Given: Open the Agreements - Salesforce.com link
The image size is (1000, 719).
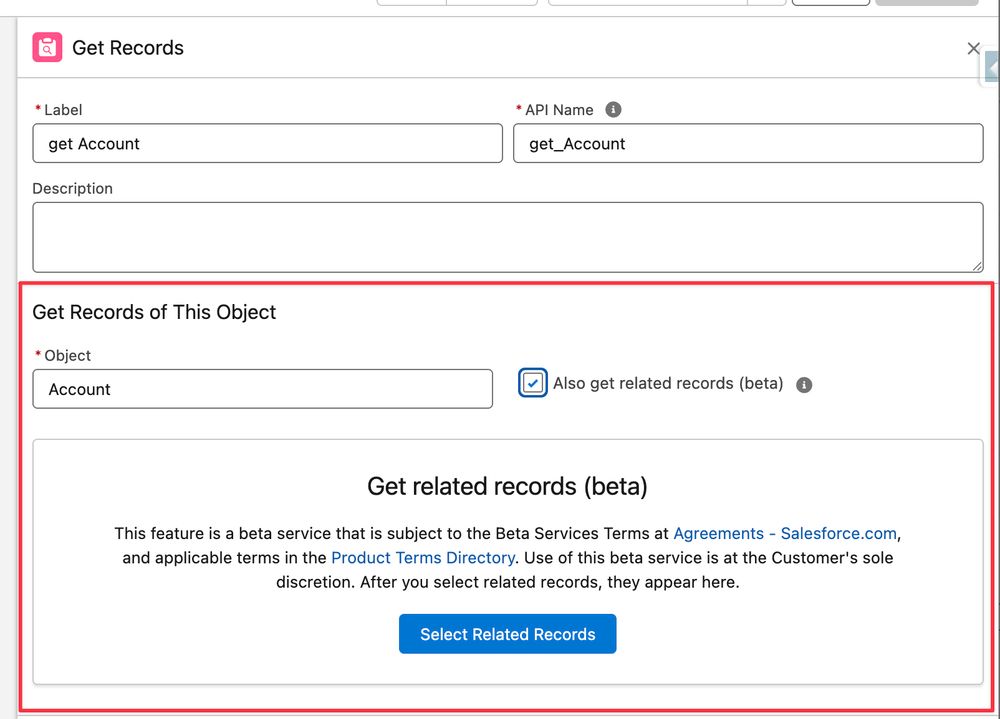Looking at the screenshot, I should (x=784, y=533).
